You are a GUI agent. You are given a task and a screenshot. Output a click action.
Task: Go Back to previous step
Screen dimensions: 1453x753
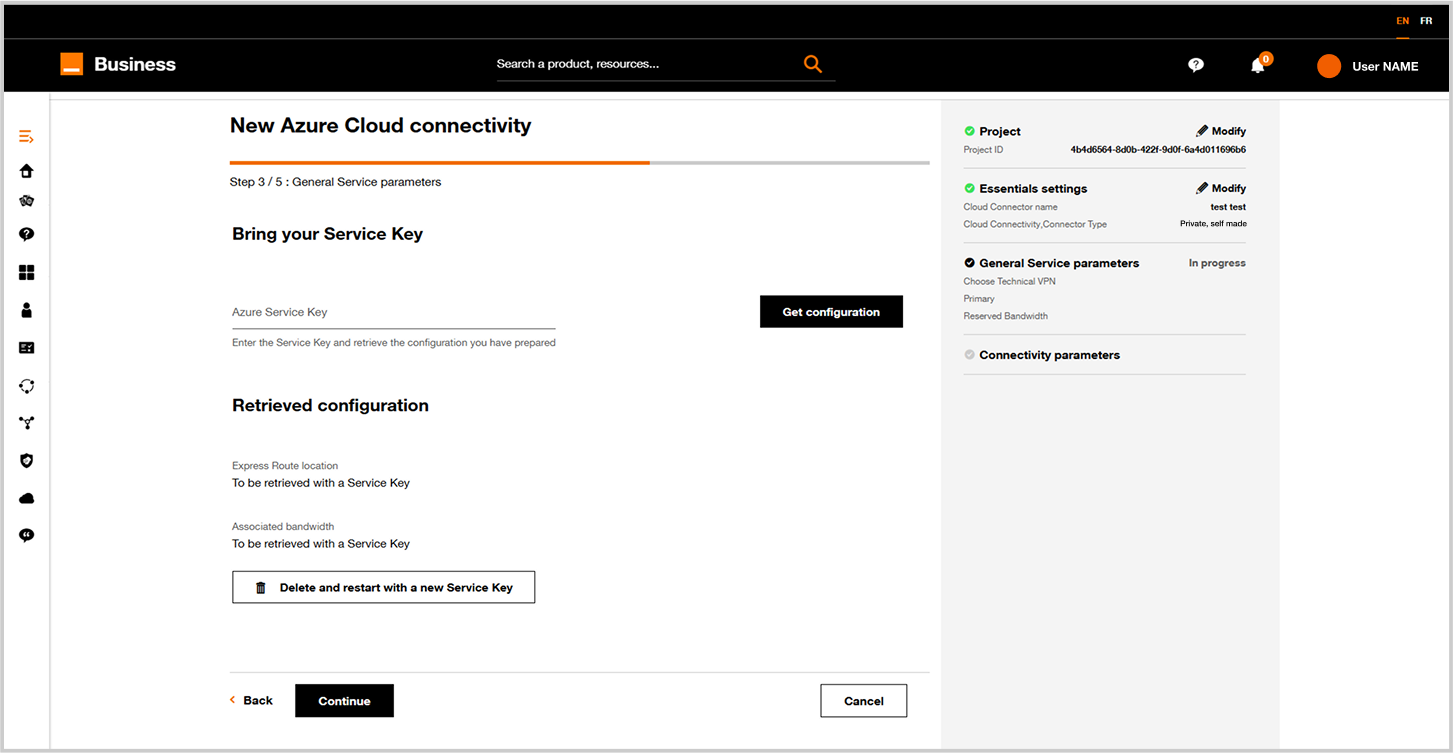coord(252,701)
